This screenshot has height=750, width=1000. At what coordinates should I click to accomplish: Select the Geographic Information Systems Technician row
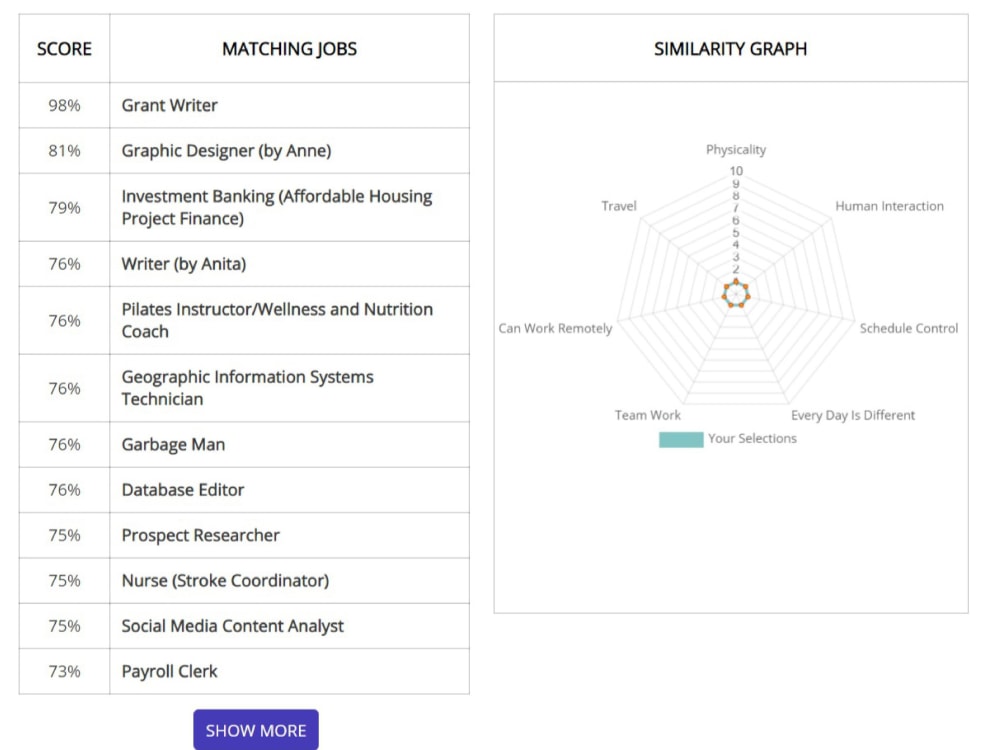point(247,387)
